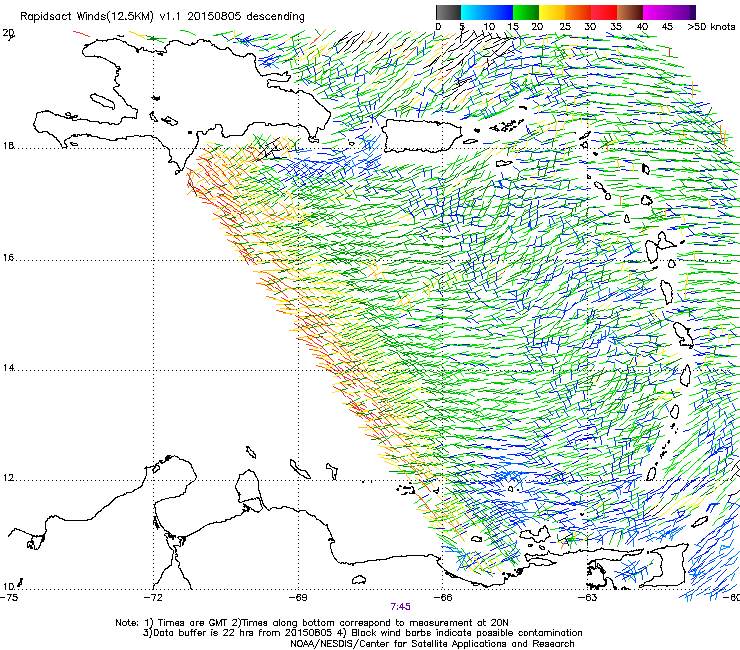
Task: Click the Puerto Rico island outline on the map
Action: [421, 135]
